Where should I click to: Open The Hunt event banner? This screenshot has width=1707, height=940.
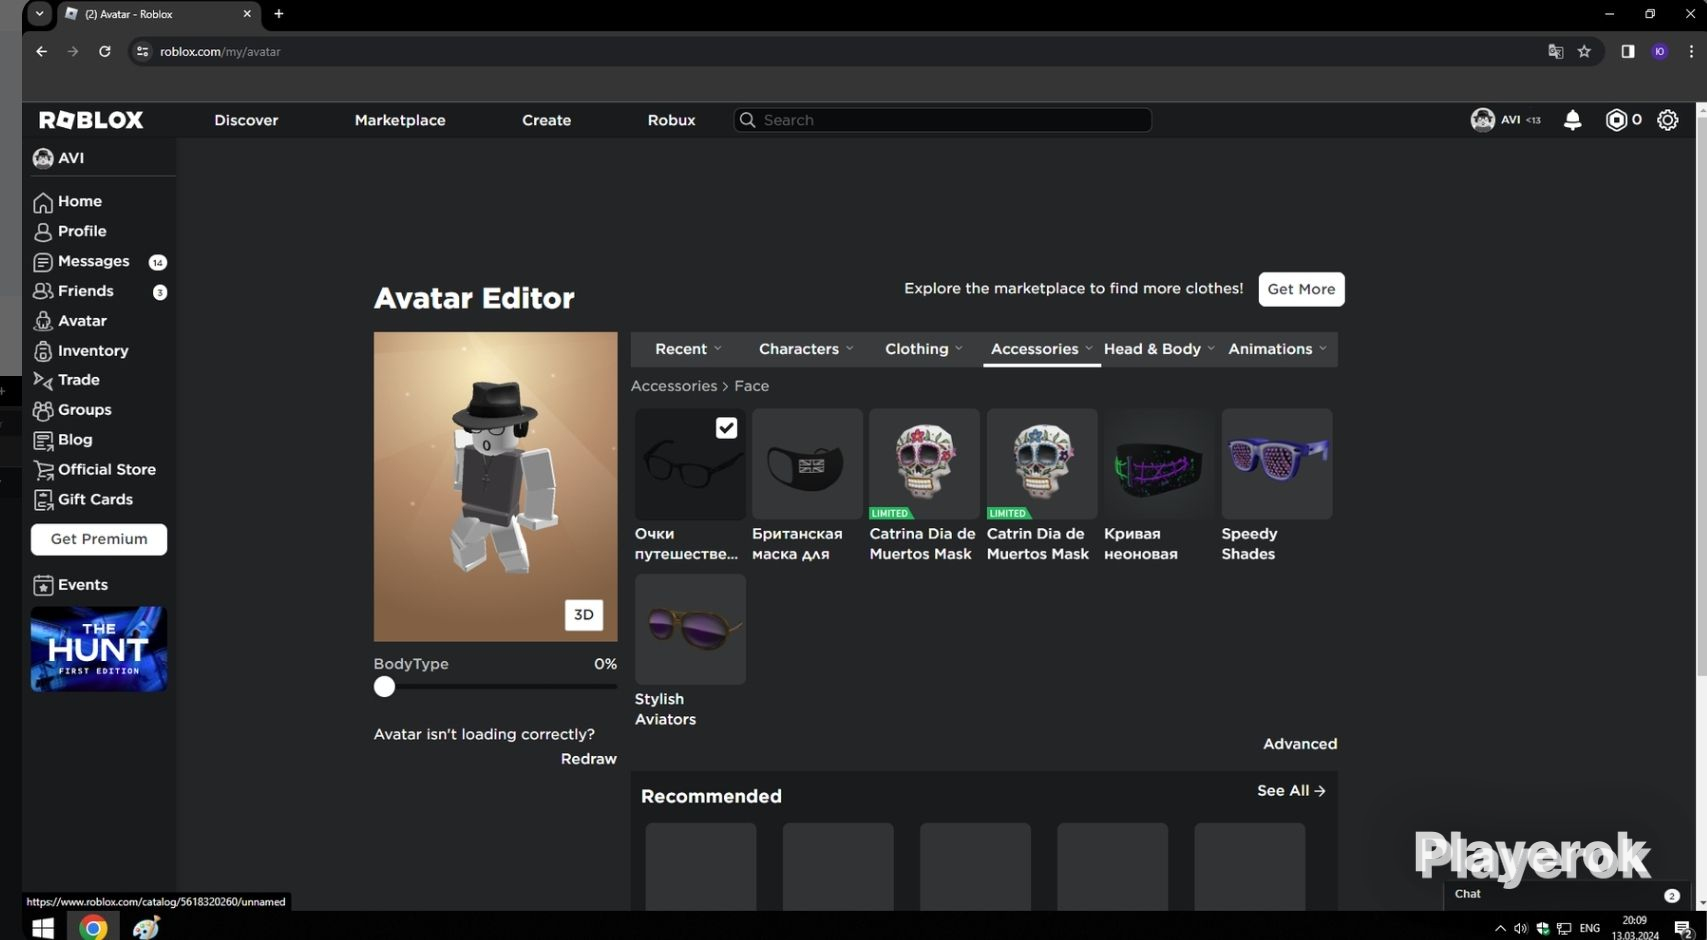click(x=99, y=650)
